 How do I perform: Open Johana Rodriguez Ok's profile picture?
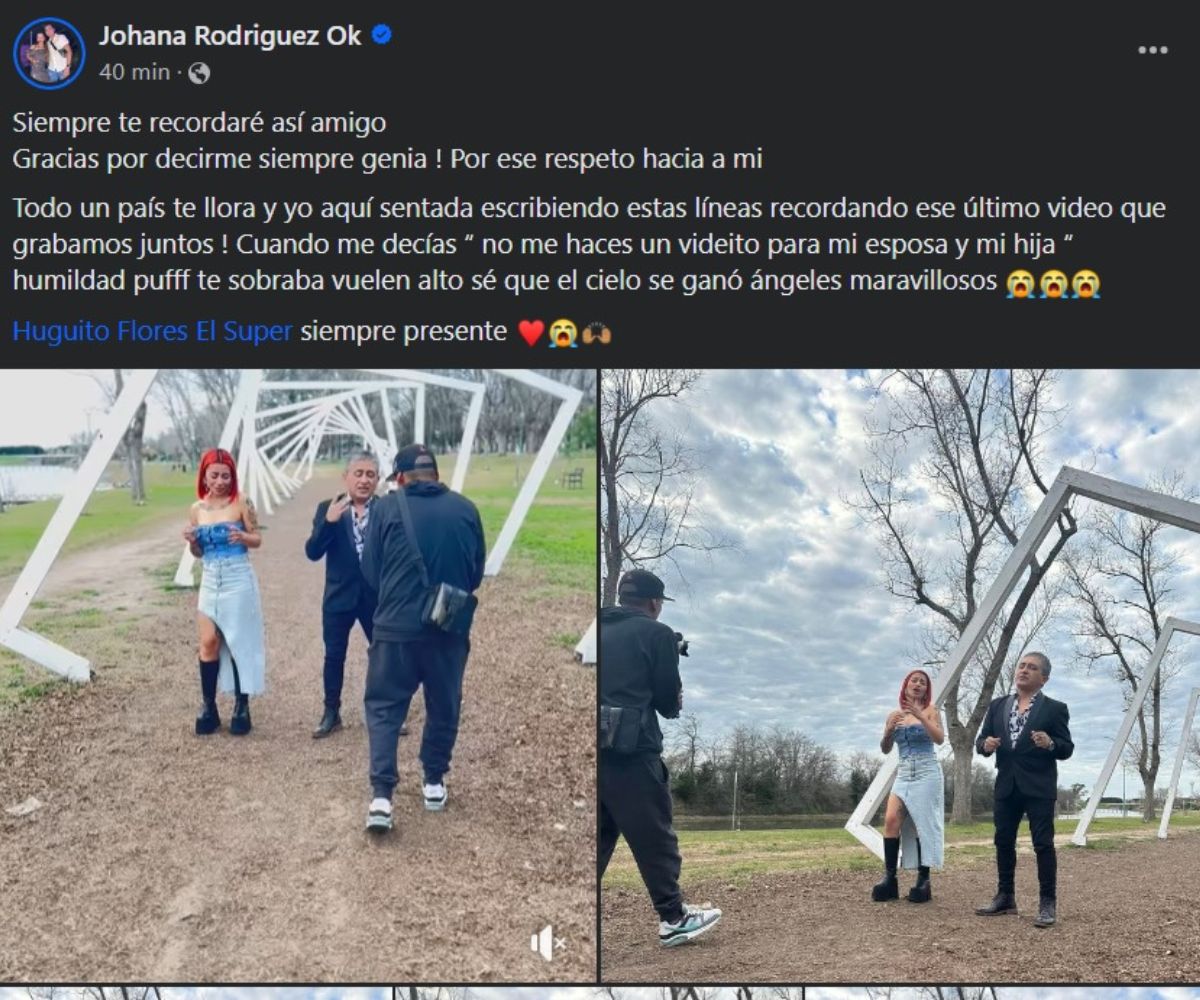click(x=49, y=53)
